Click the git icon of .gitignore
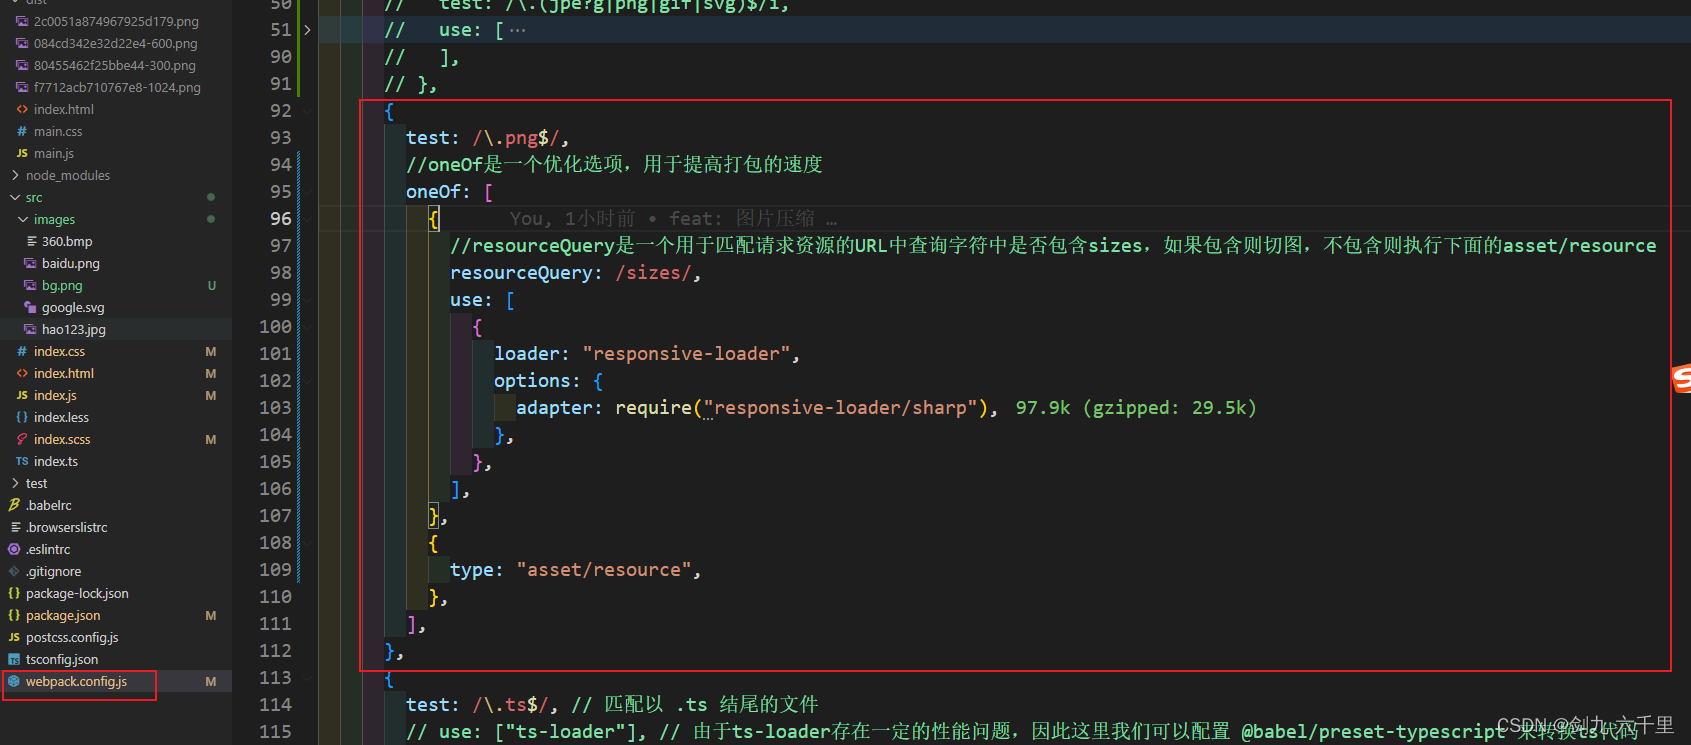Viewport: 1691px width, 745px height. click(x=14, y=571)
